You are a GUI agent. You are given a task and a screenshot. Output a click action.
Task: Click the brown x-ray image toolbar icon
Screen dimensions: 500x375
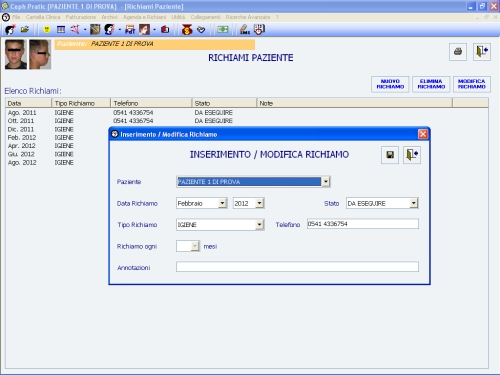tap(95, 30)
